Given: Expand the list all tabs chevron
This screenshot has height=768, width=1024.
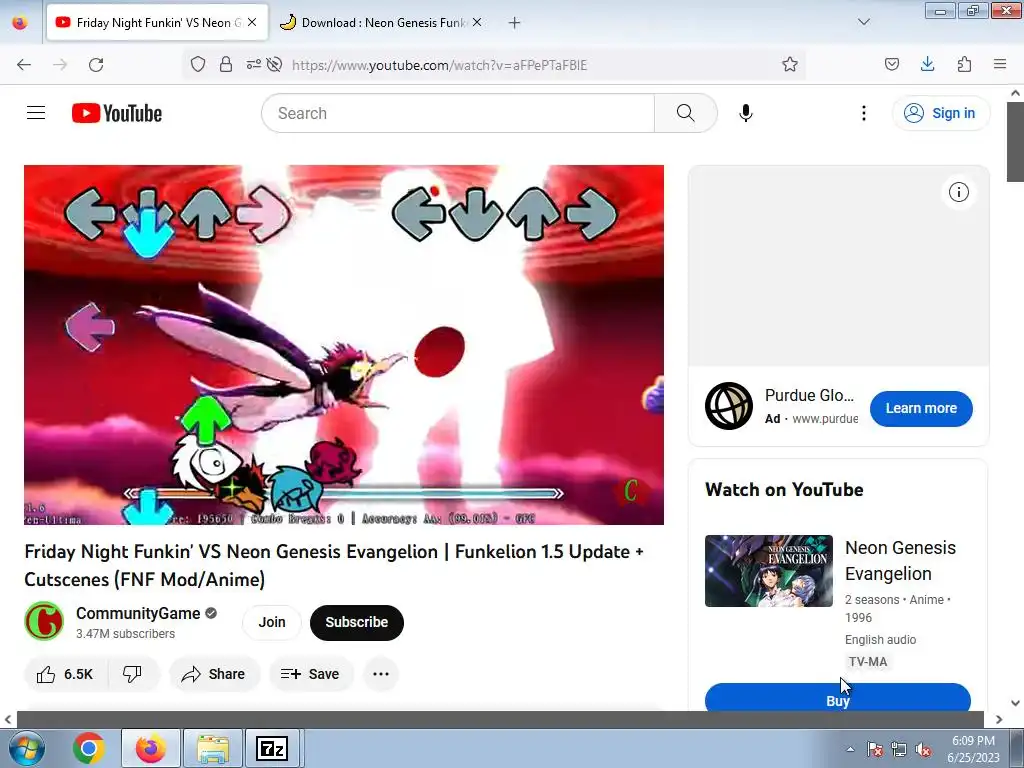Looking at the screenshot, I should [x=863, y=22].
